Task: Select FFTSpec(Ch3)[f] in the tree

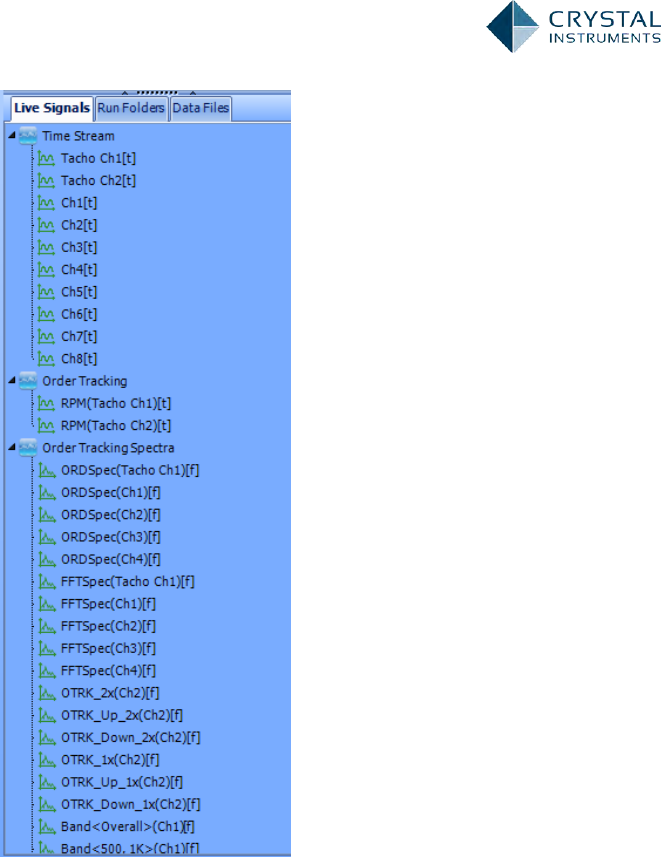Action: pyautogui.click(x=108, y=649)
